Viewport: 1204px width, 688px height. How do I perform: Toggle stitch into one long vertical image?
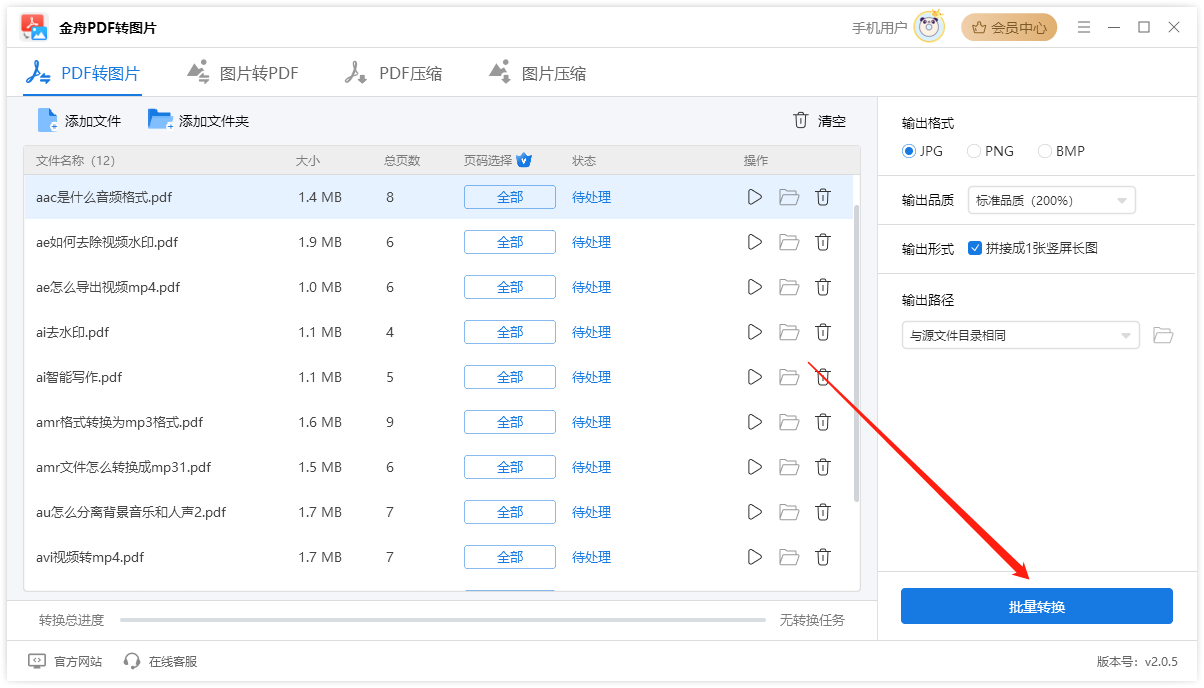pyautogui.click(x=975, y=248)
